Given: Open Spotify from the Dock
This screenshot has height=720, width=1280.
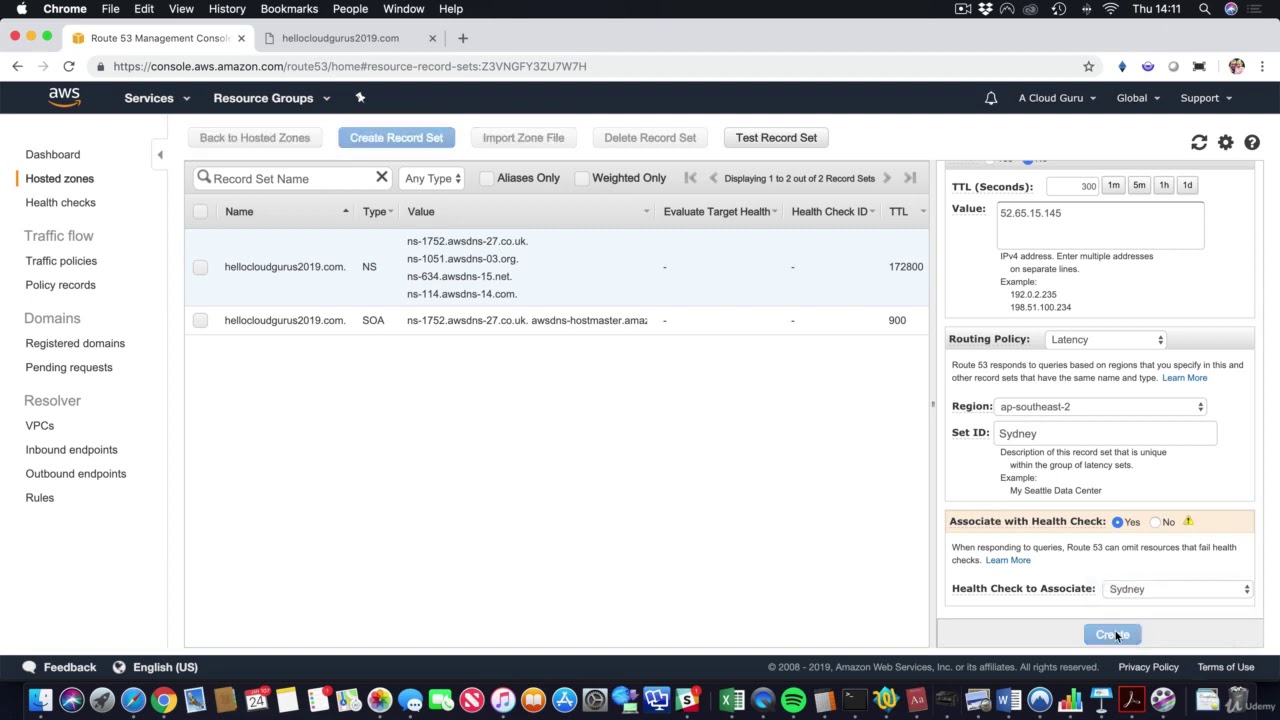Looking at the screenshot, I should [x=793, y=700].
